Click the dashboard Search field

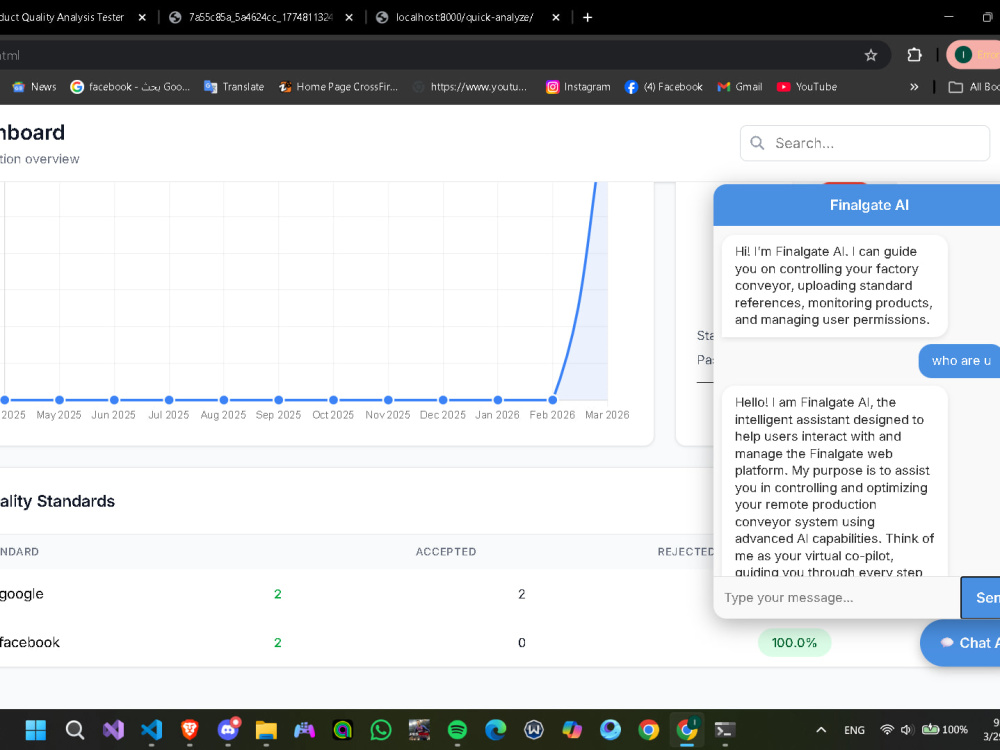(865, 143)
